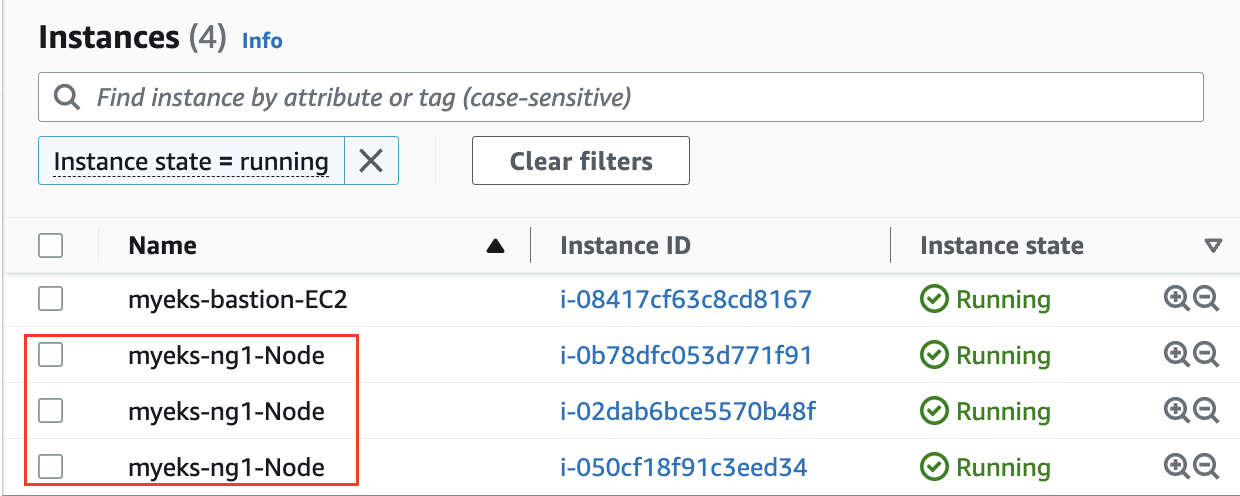
Task: Click the zoom-in icon for instance i-050cf18f91c3eed34
Action: coord(1177,467)
